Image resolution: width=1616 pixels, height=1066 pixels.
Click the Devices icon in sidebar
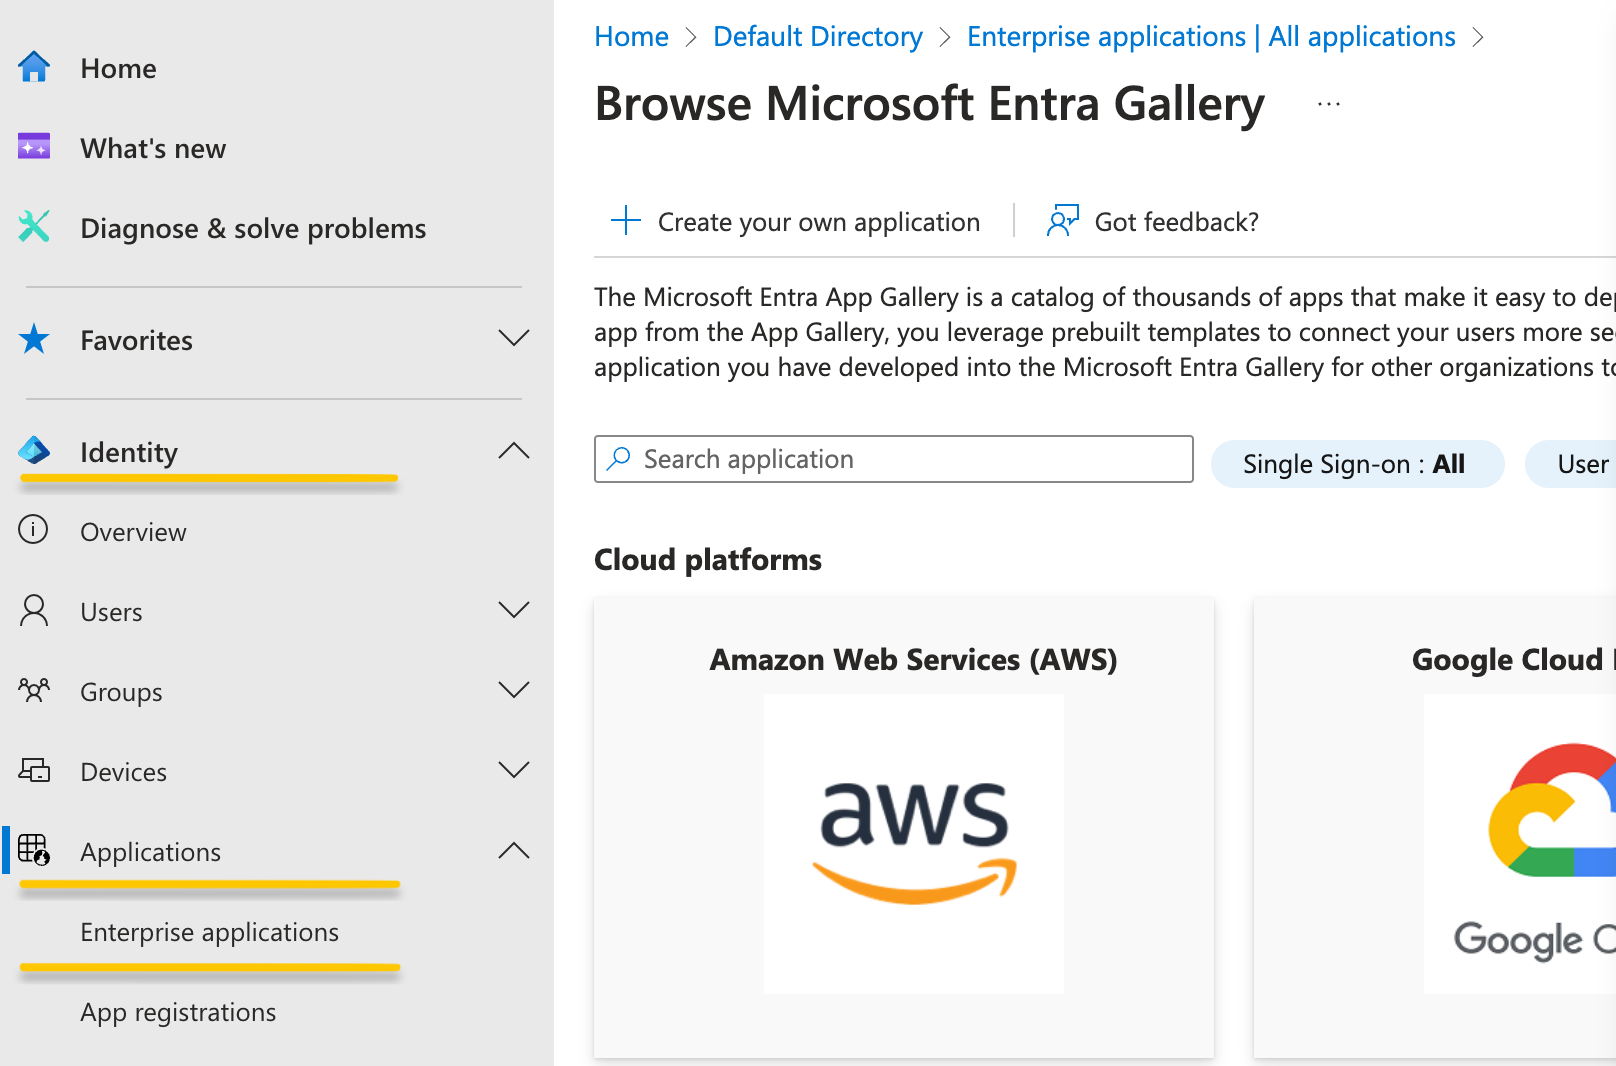click(x=34, y=770)
